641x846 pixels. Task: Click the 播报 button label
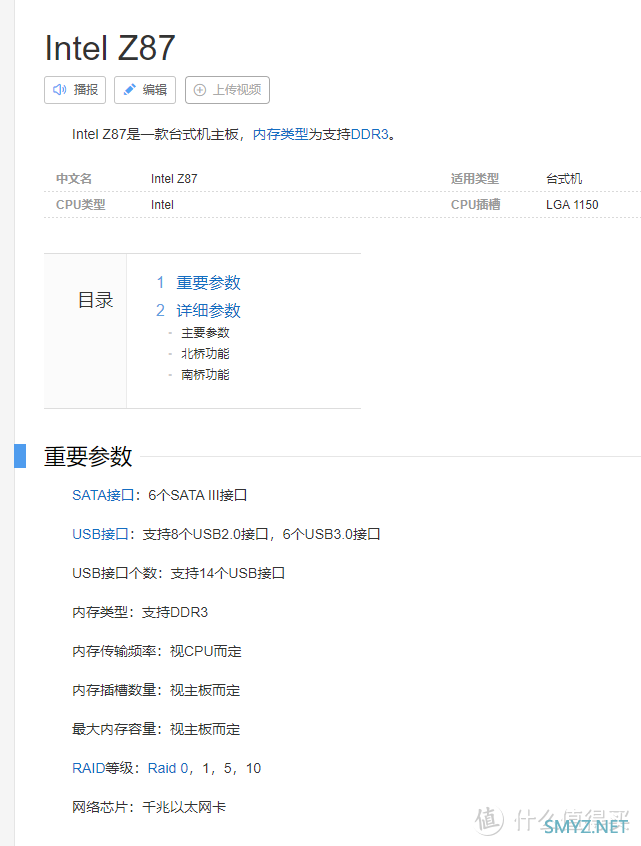[86, 90]
